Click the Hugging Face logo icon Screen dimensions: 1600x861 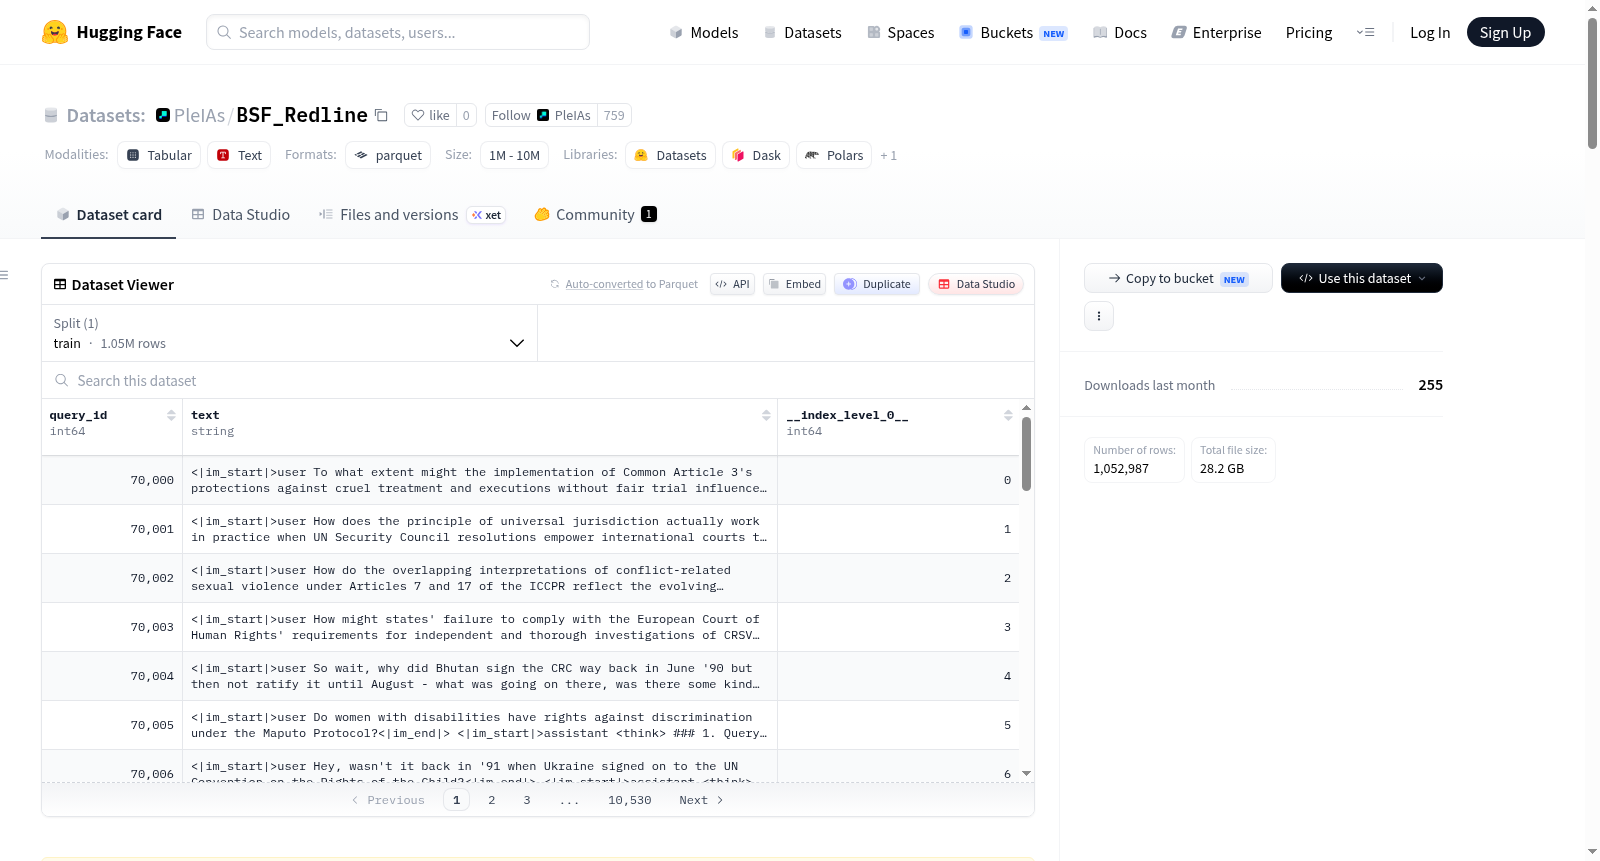click(x=55, y=32)
